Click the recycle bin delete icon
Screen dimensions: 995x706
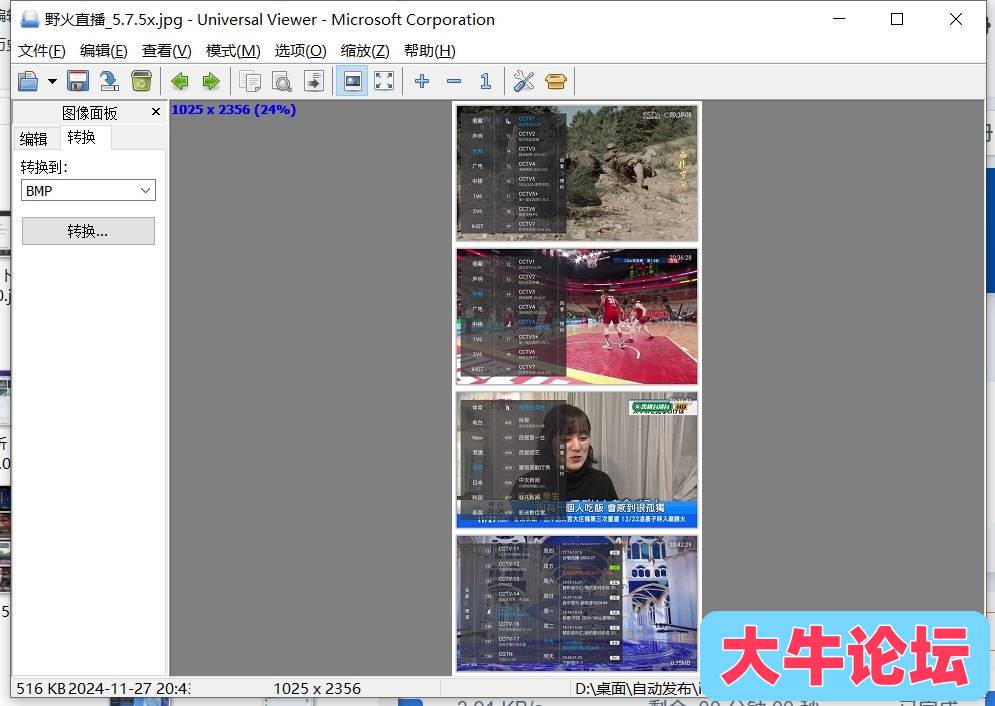[x=141, y=81]
